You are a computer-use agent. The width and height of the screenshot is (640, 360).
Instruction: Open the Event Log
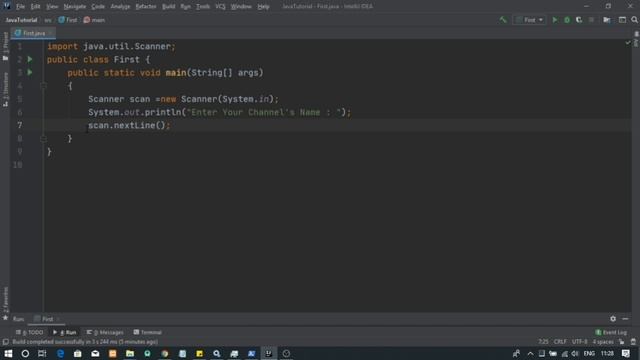(611, 332)
